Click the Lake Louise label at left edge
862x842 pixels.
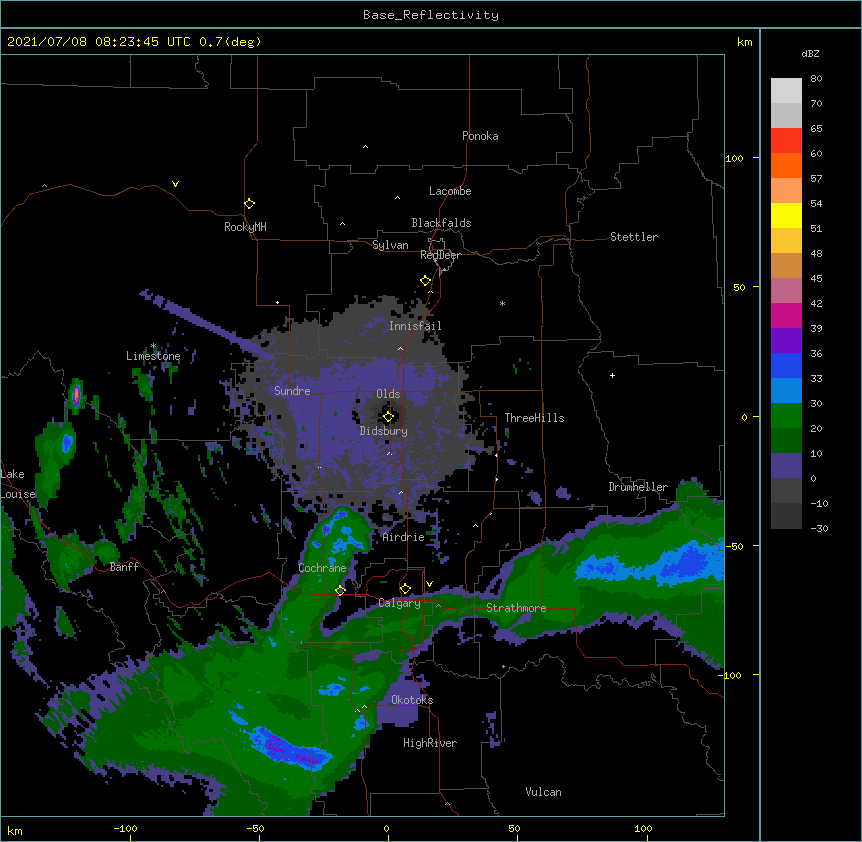click(x=18, y=484)
